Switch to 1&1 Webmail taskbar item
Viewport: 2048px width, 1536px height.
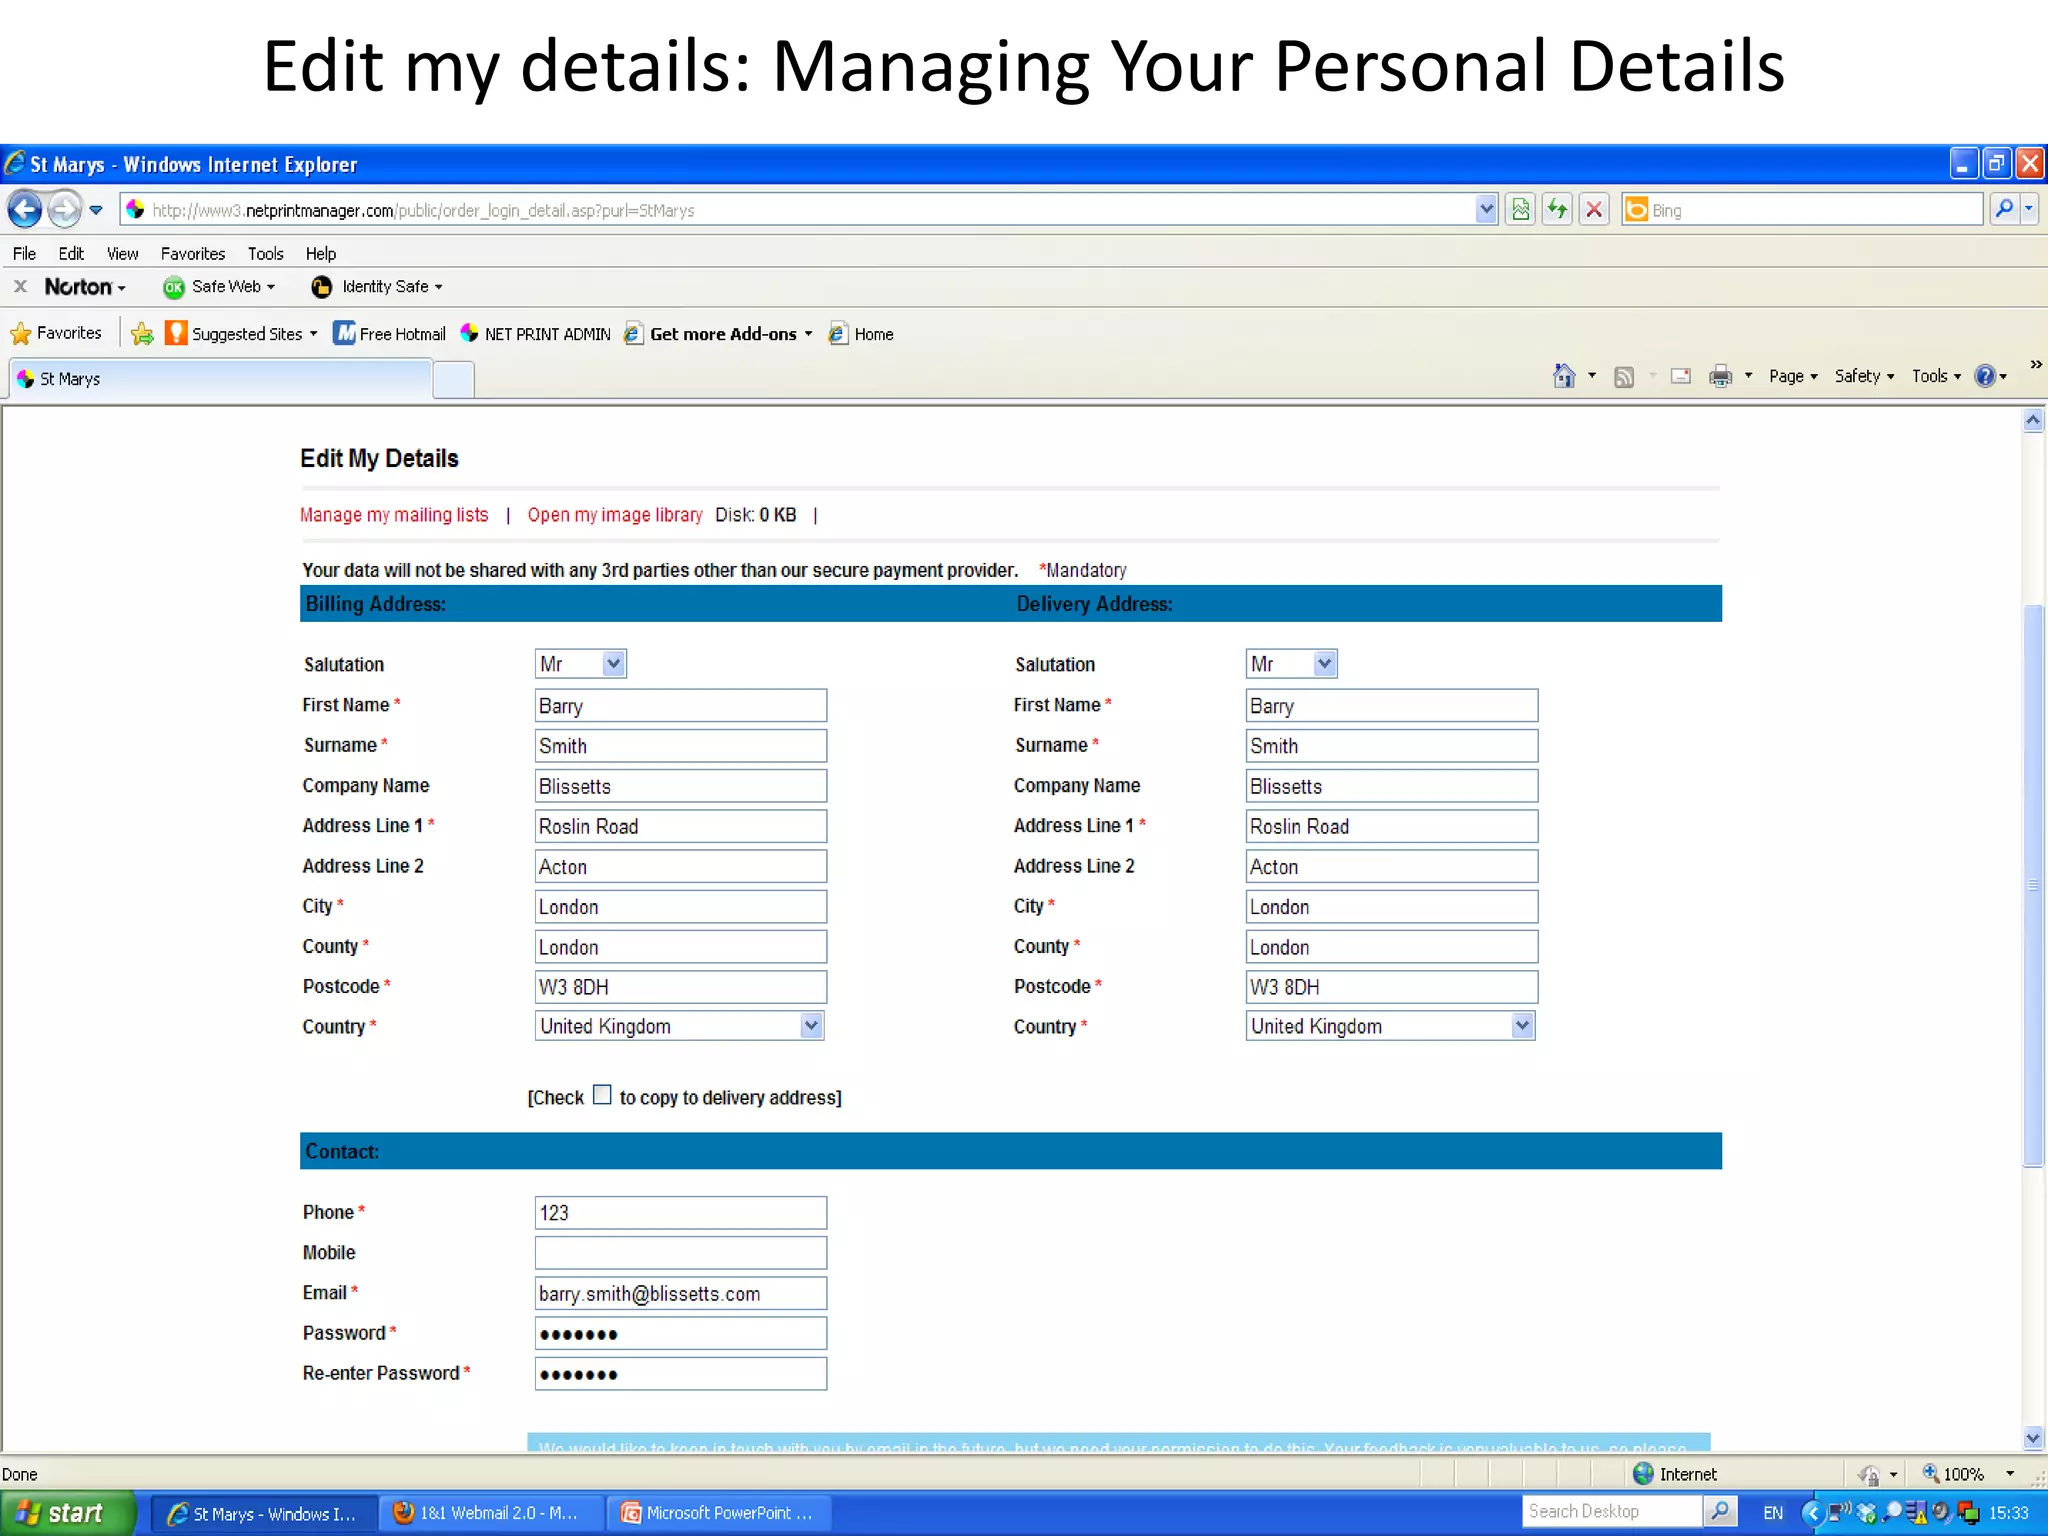tap(493, 1513)
